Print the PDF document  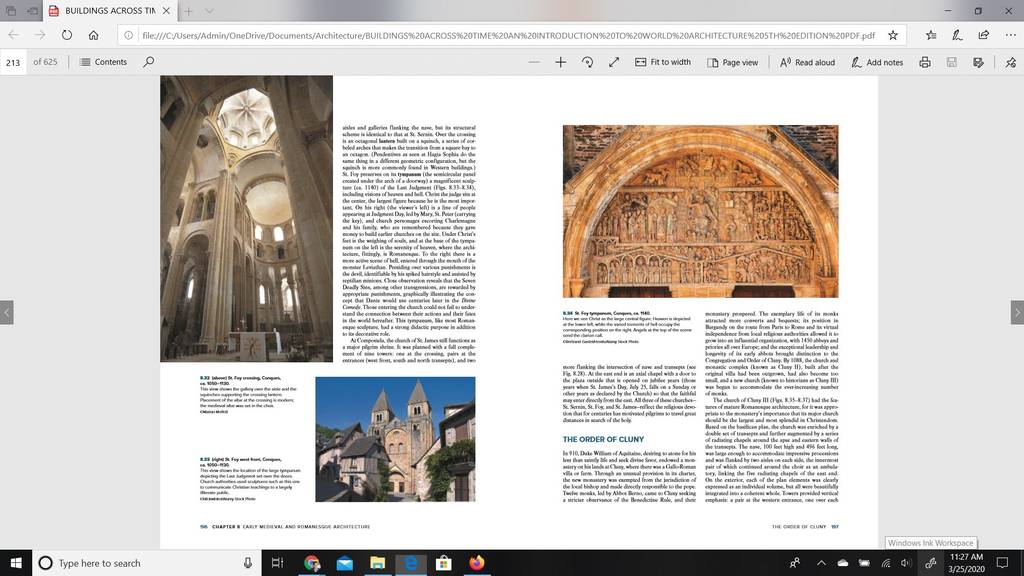pos(925,62)
